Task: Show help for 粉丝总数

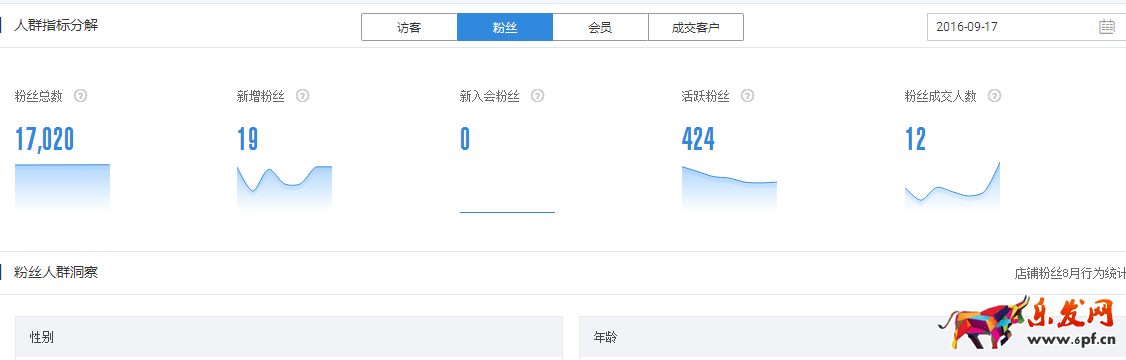Action: coord(80,96)
